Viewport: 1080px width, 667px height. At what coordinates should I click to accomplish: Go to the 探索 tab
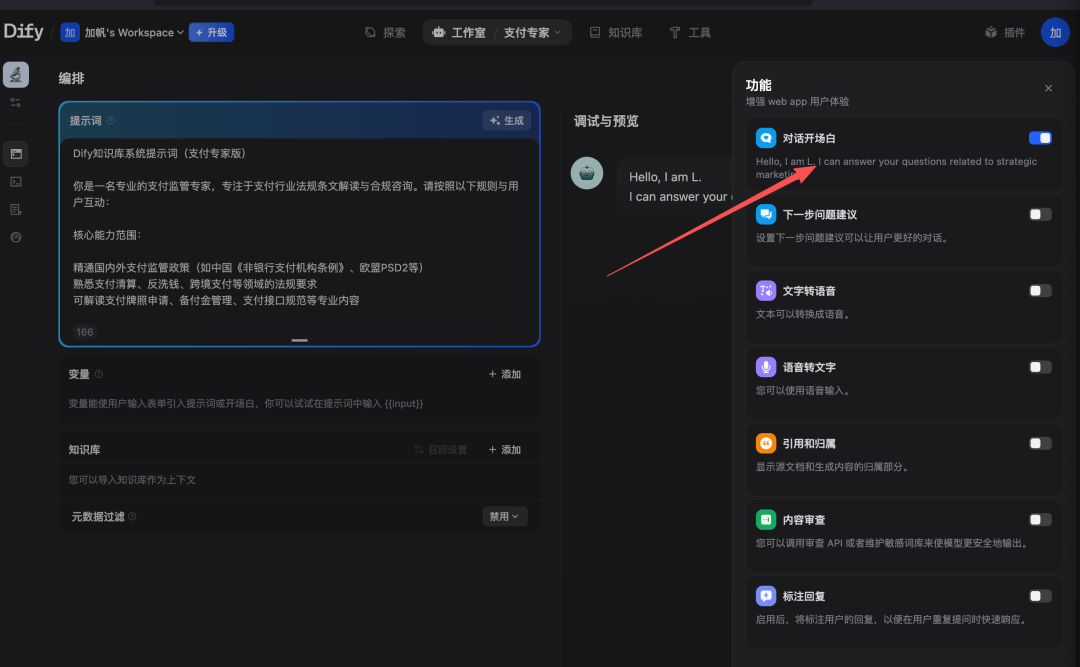[x=385, y=32]
